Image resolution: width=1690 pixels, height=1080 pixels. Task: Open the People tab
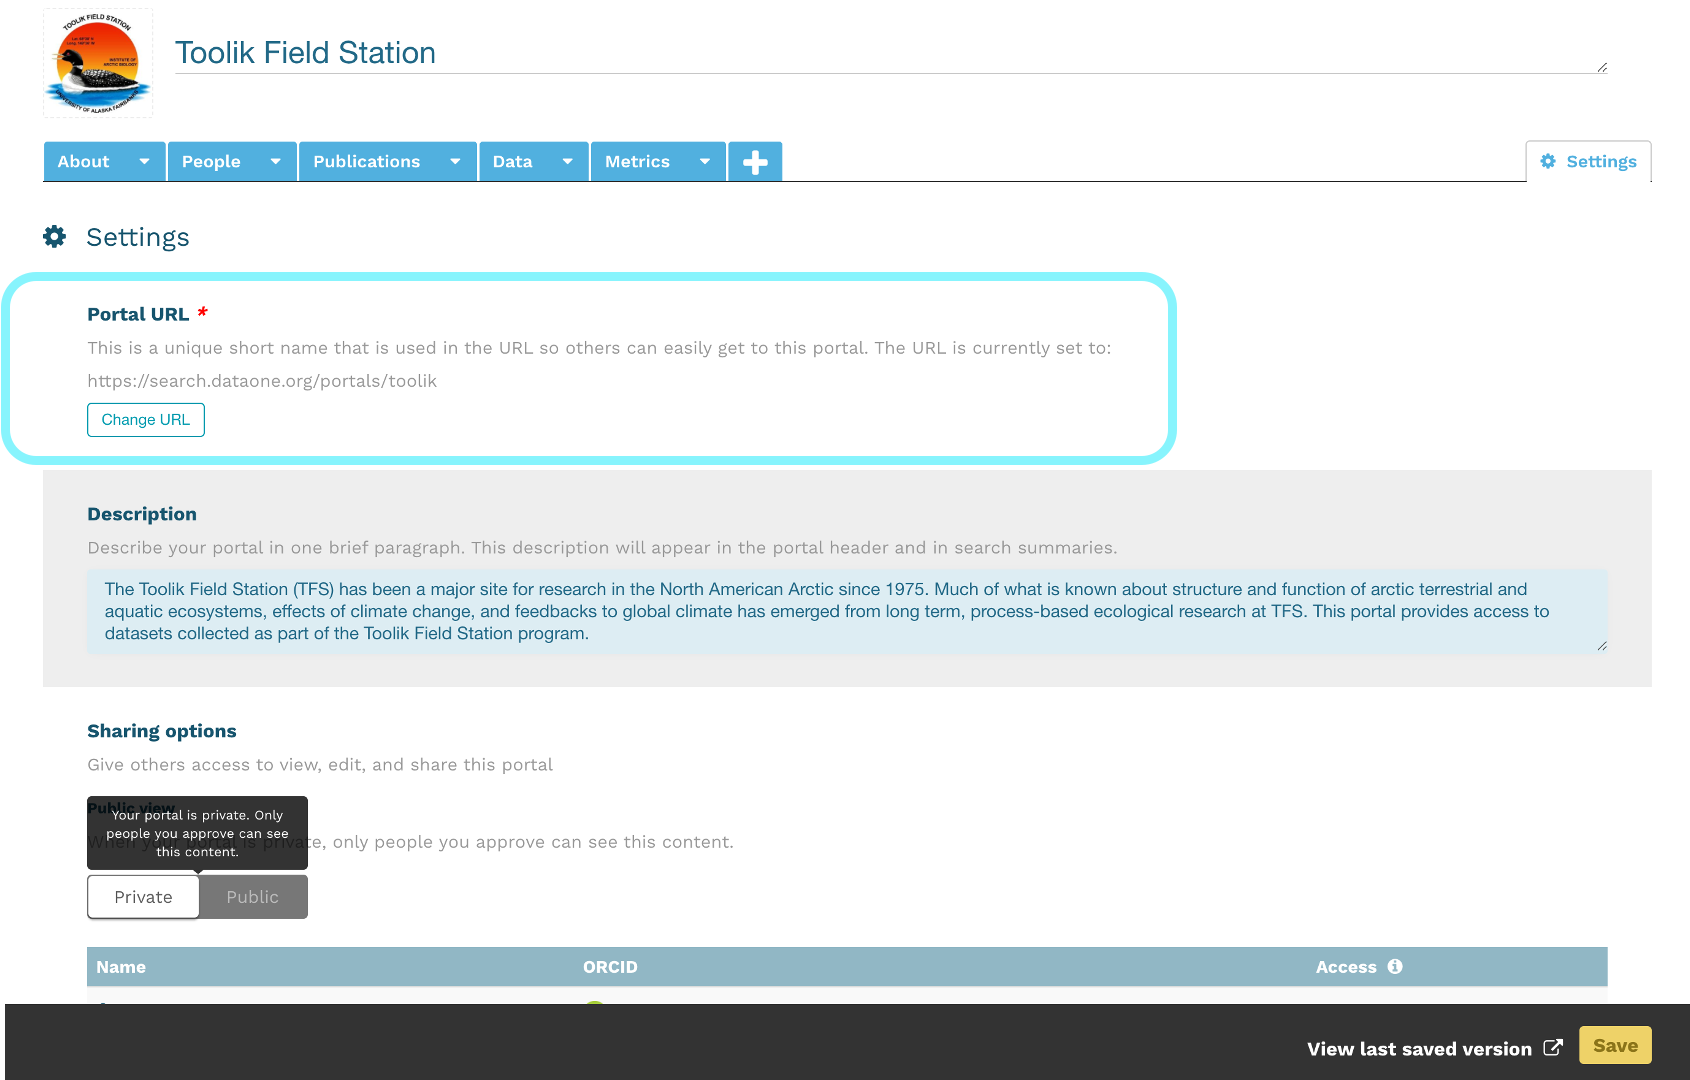point(211,161)
